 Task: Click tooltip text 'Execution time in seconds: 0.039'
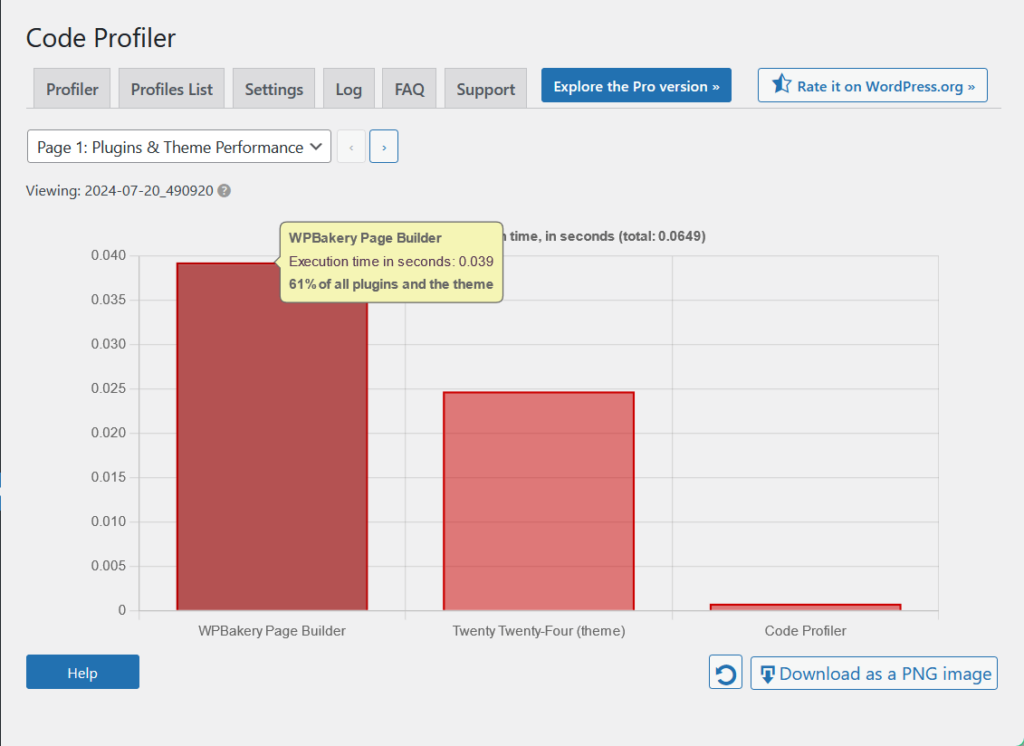(x=391, y=261)
